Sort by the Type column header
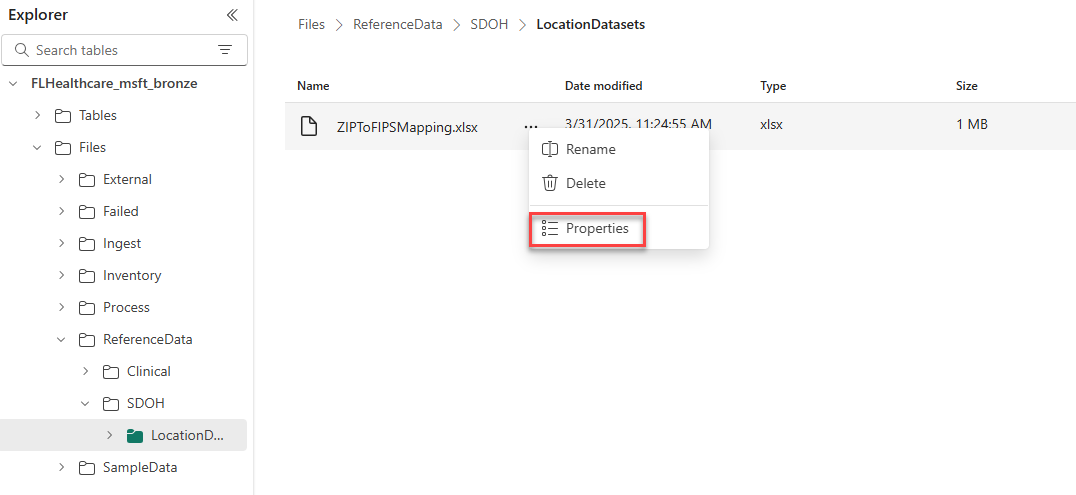Viewport: 1076px width, 495px height. coord(773,86)
